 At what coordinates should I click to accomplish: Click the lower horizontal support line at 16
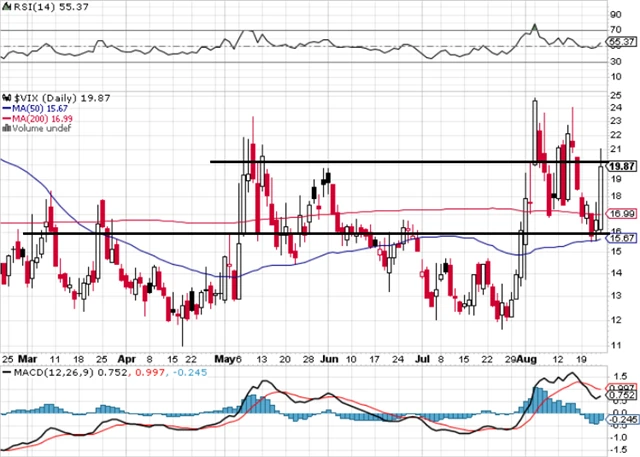pyautogui.click(x=300, y=234)
